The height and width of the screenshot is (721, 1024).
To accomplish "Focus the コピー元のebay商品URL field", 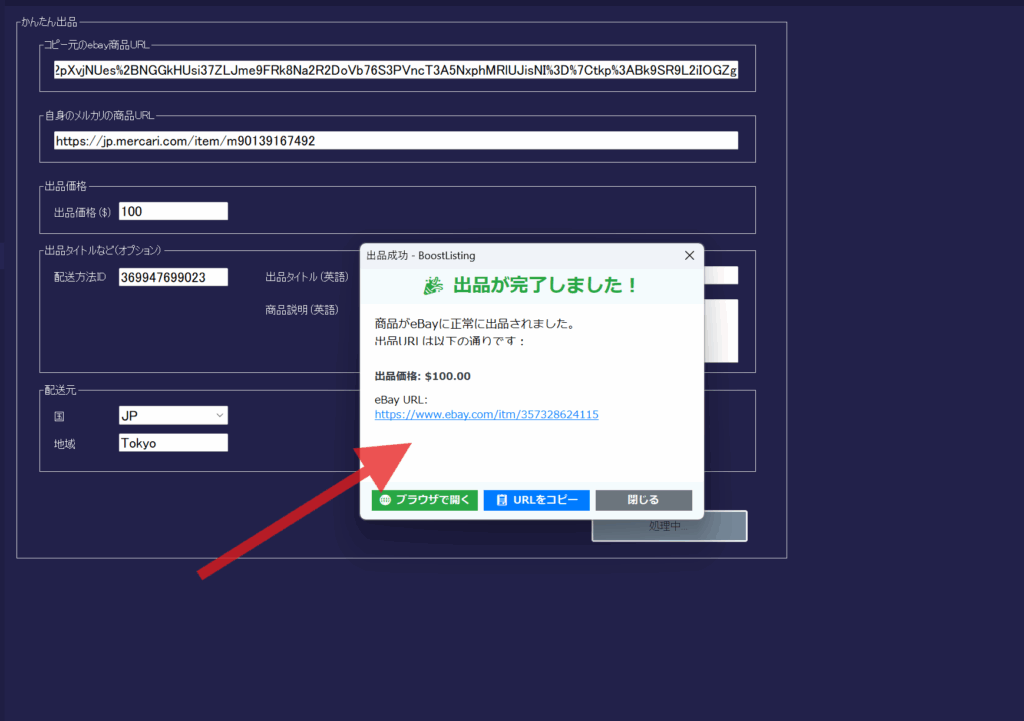I will pyautogui.click(x=396, y=71).
